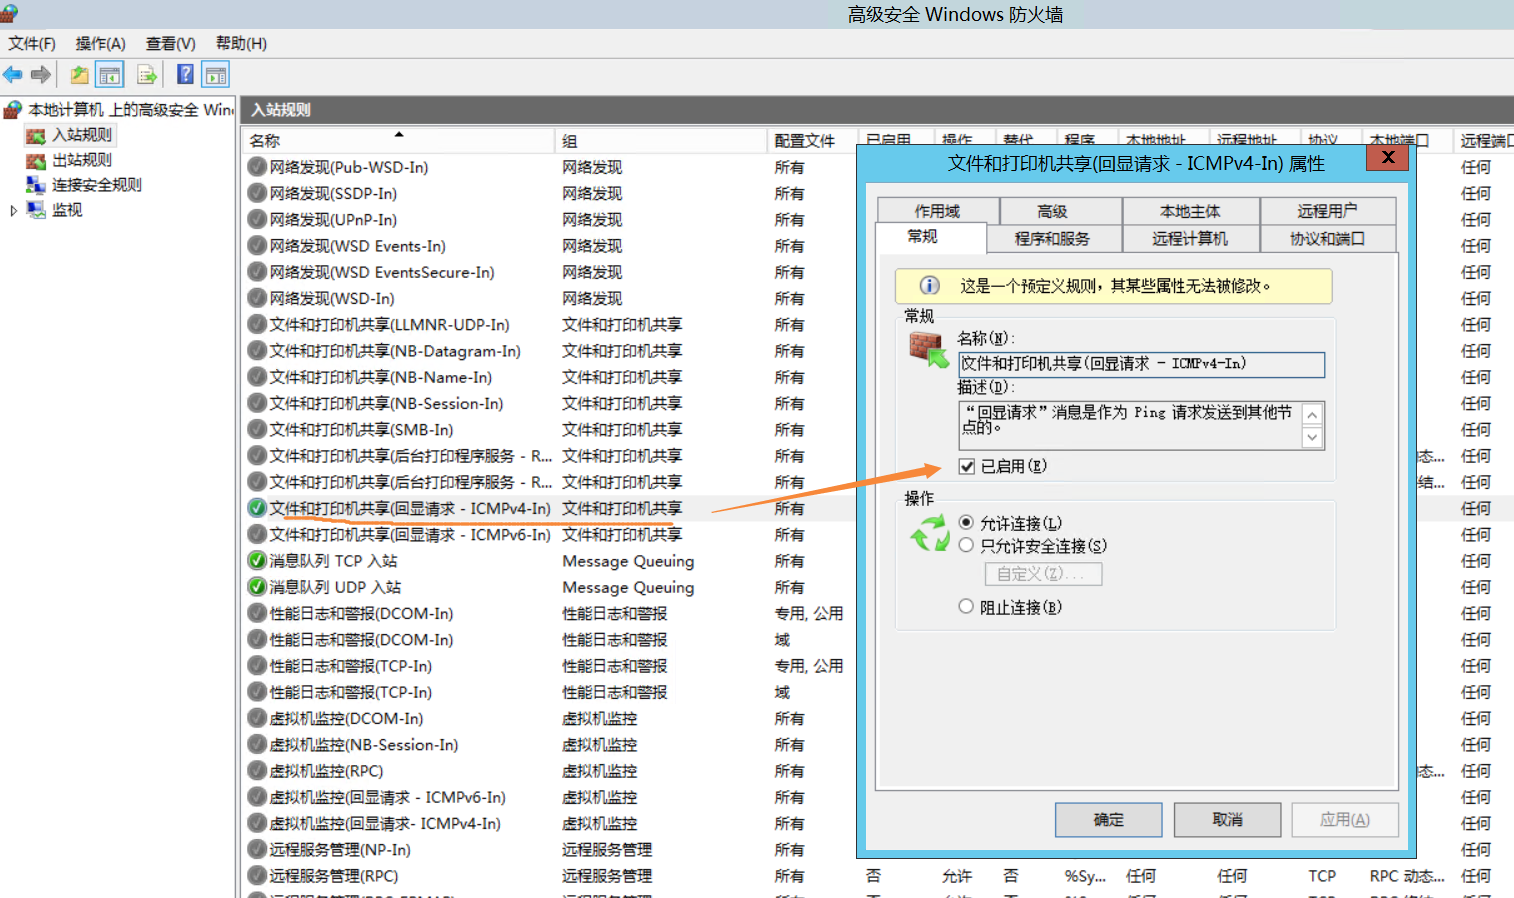Toggle the console tree pane toolbar icon
The height and width of the screenshot is (898, 1514).
[110, 75]
